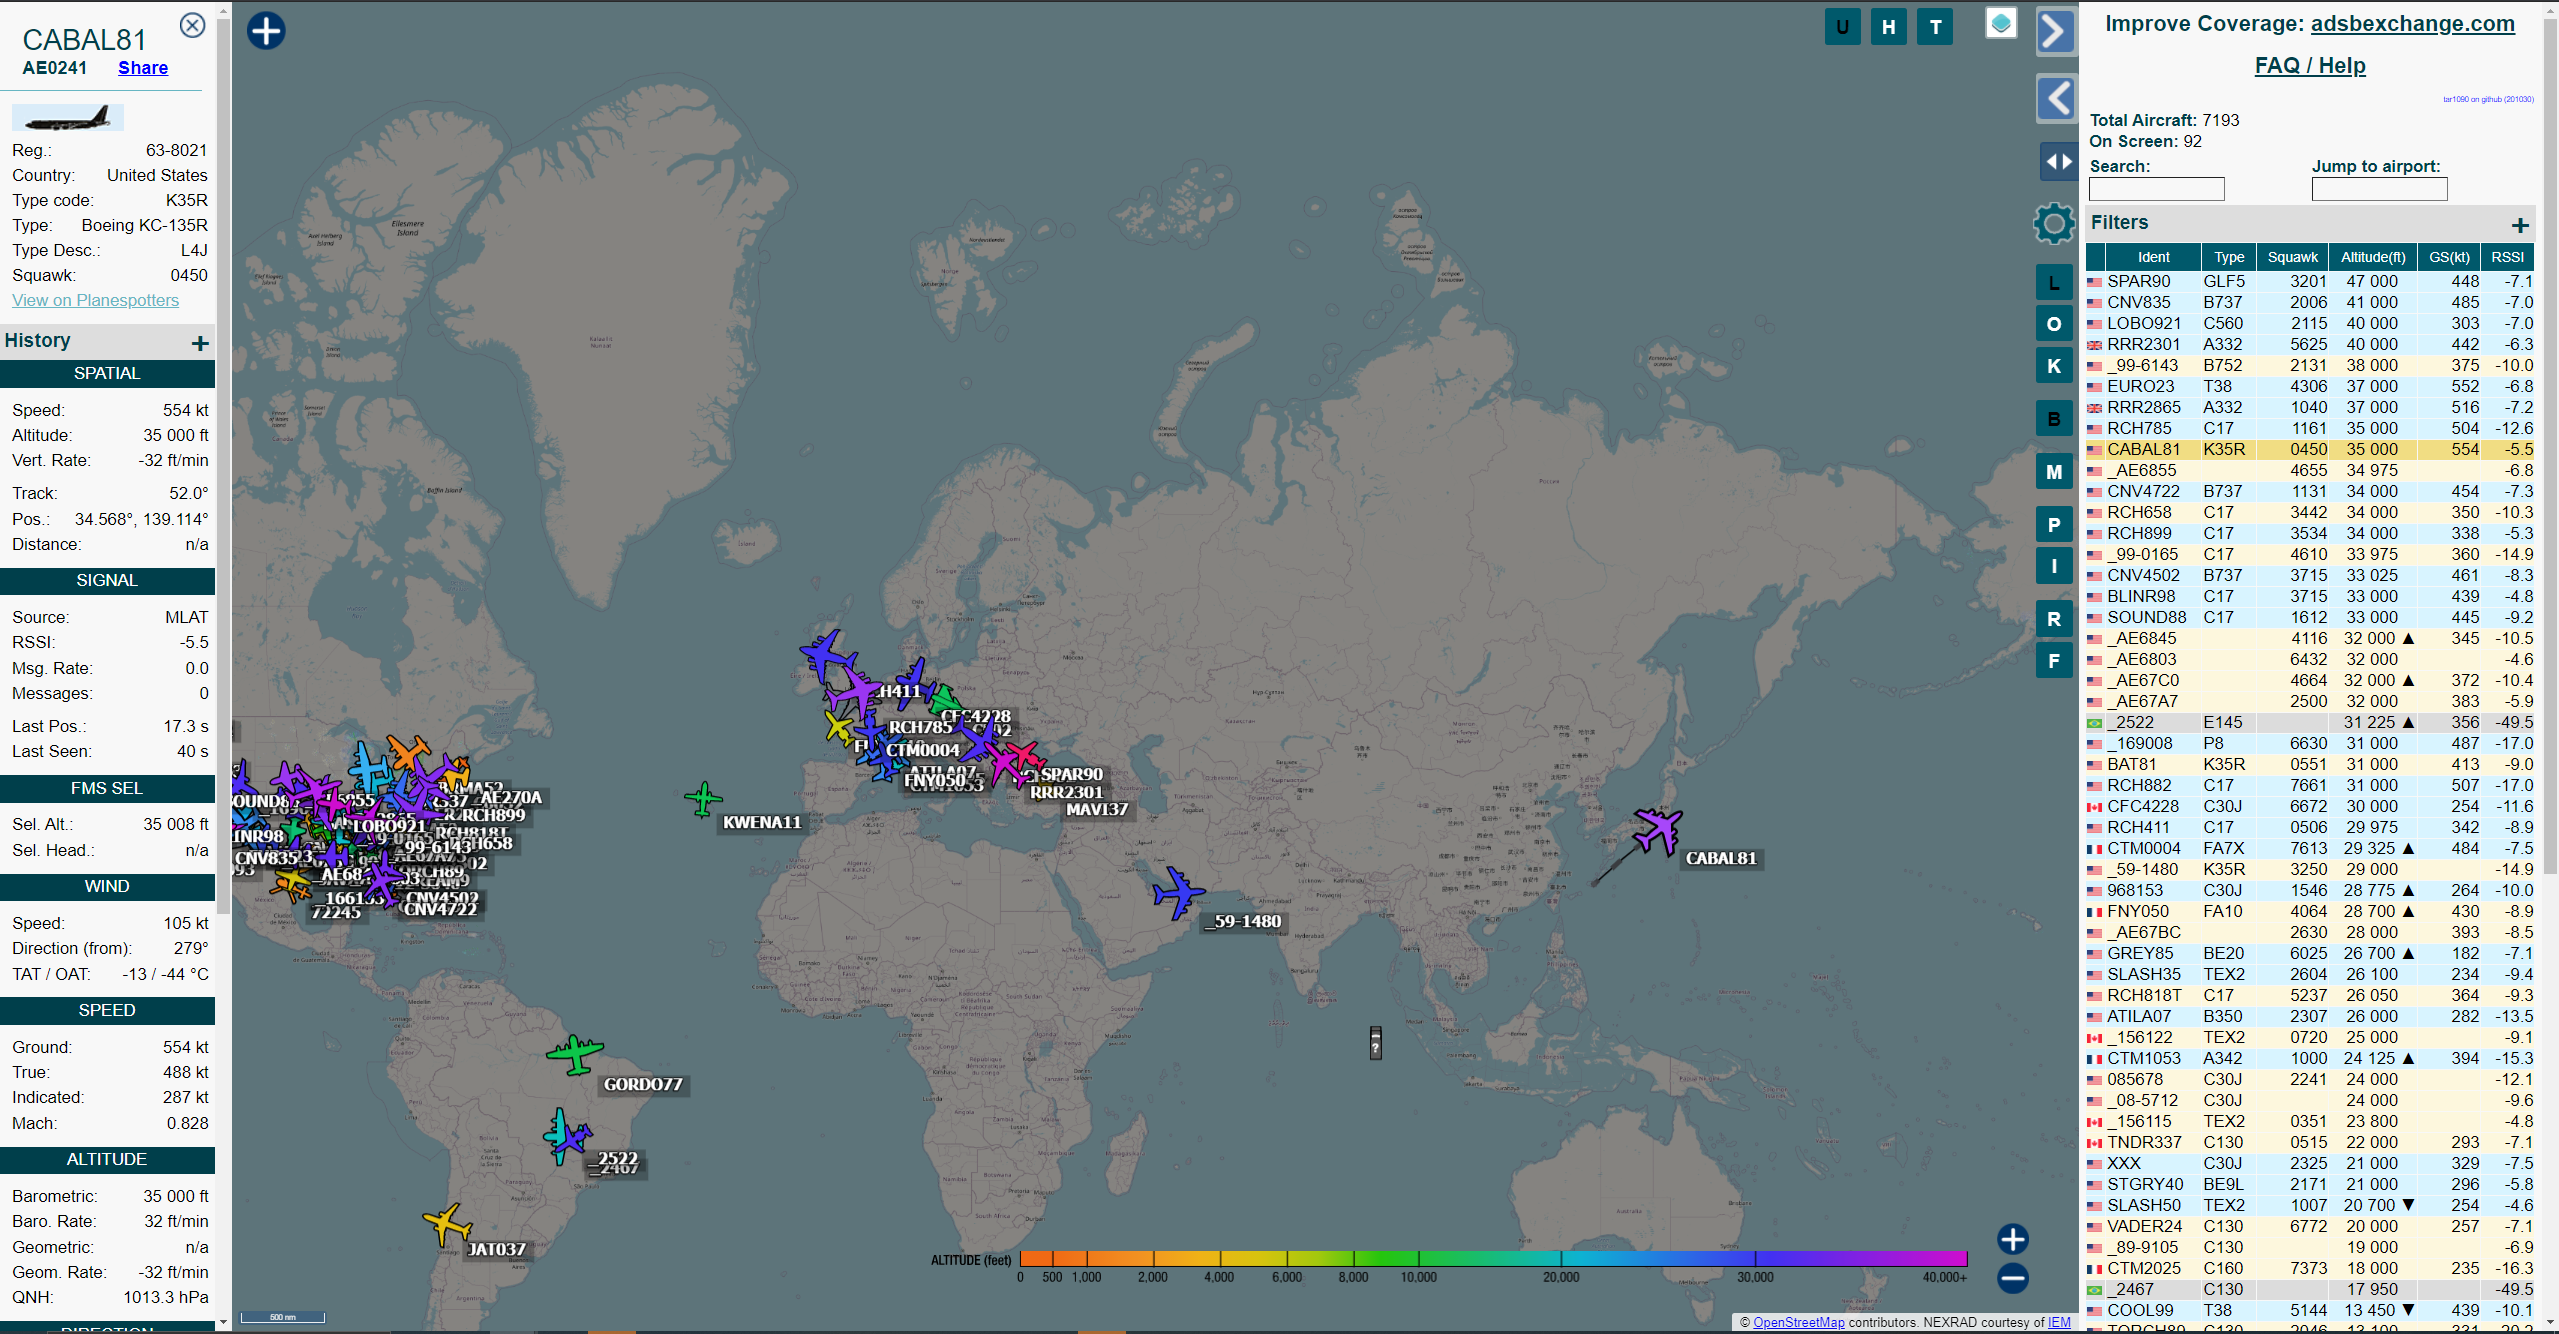Image resolution: width=2559 pixels, height=1334 pixels.
Task: Click the Jump to airport input field
Action: click(x=2379, y=189)
